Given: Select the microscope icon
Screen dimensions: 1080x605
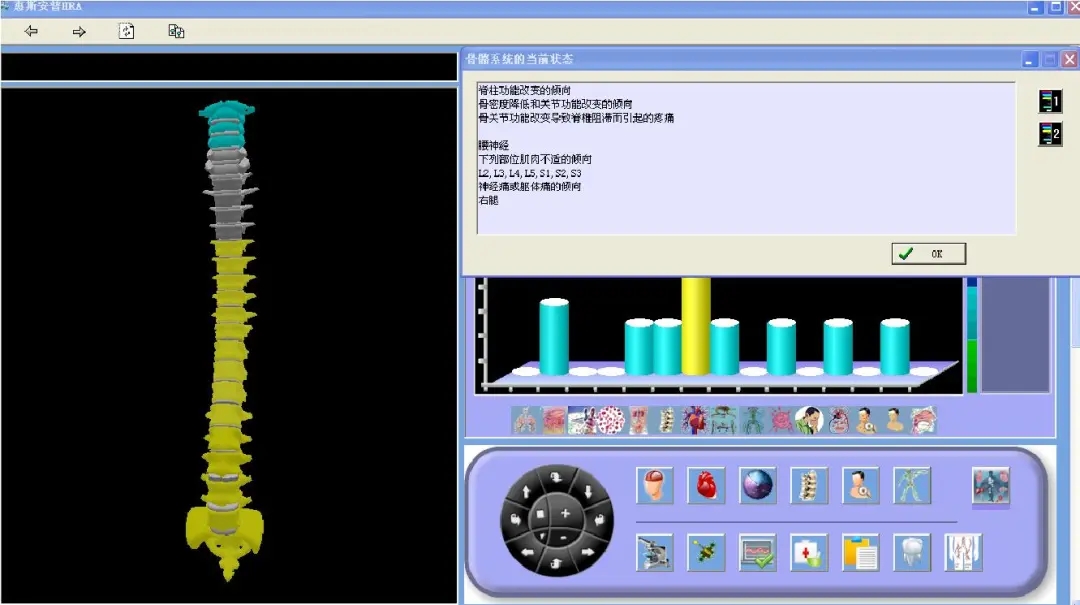Looking at the screenshot, I should tap(654, 552).
